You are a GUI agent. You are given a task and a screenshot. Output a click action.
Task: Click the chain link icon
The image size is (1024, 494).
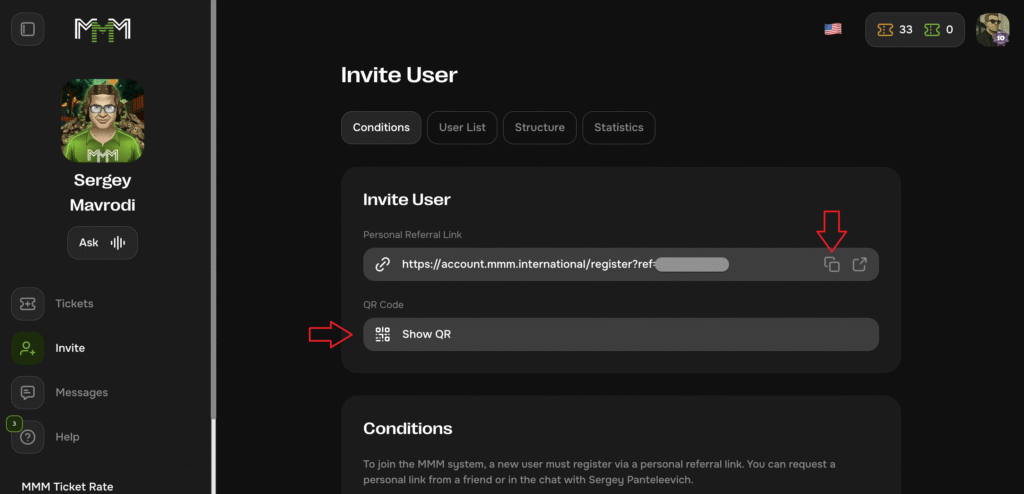[x=382, y=265]
